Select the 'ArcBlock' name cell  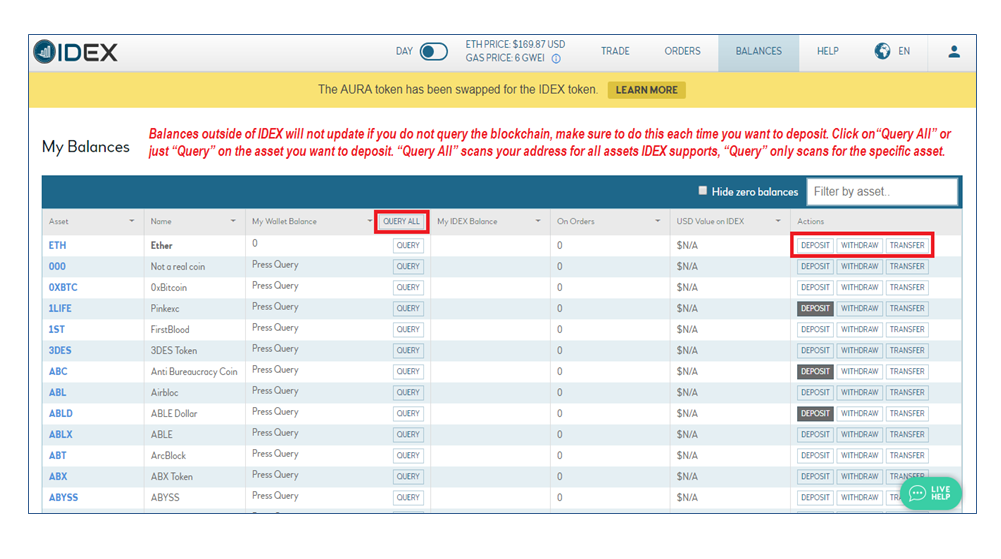click(168, 456)
